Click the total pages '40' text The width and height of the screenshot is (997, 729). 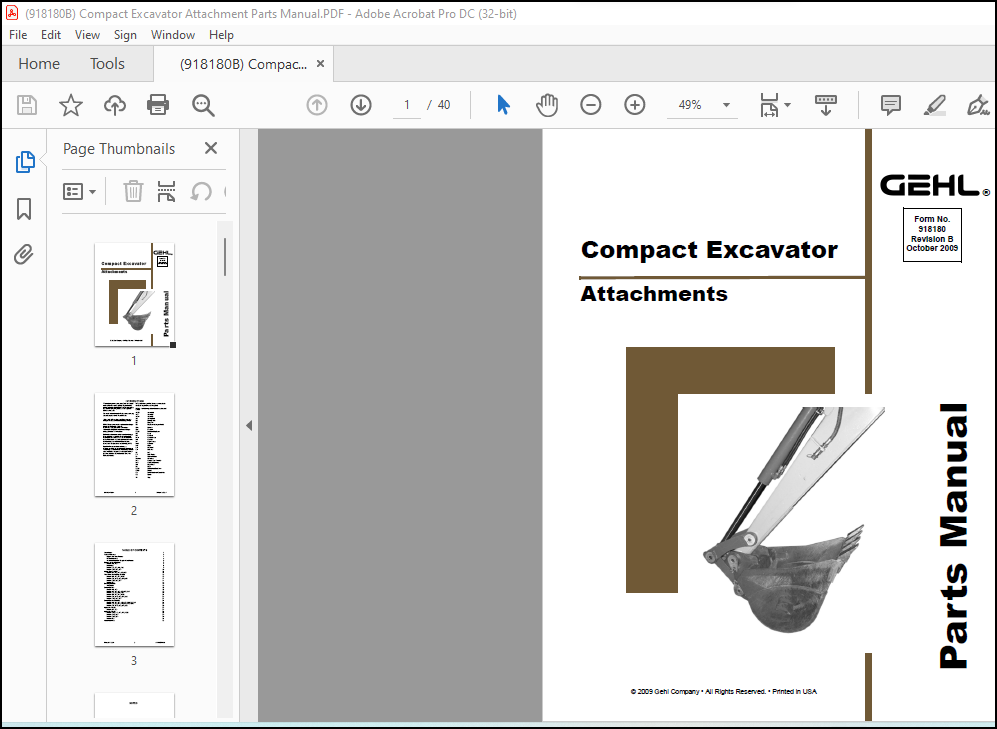444,105
